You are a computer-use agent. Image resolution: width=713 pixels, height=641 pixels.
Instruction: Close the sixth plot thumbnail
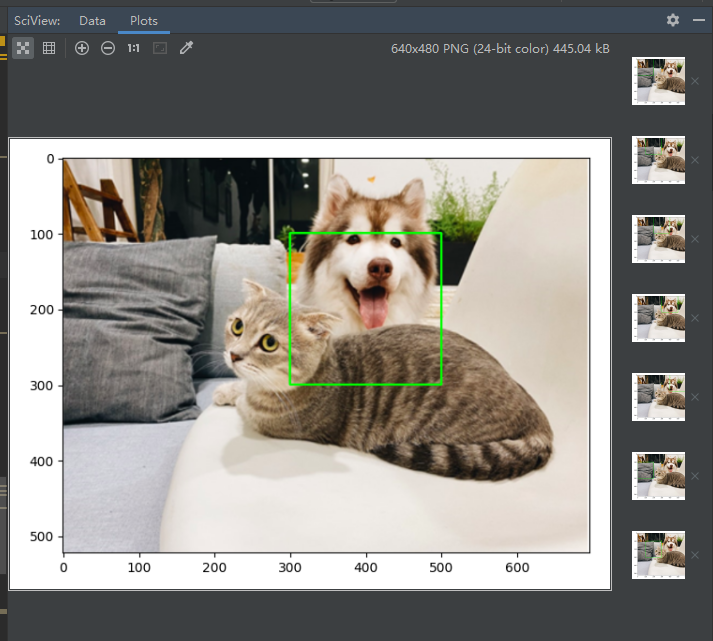(695, 476)
